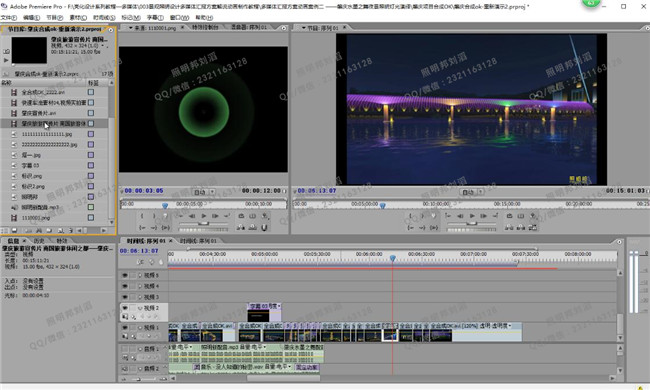Step forward one frame in program monitor
Screen dimensions: 650x390
tap(483, 216)
